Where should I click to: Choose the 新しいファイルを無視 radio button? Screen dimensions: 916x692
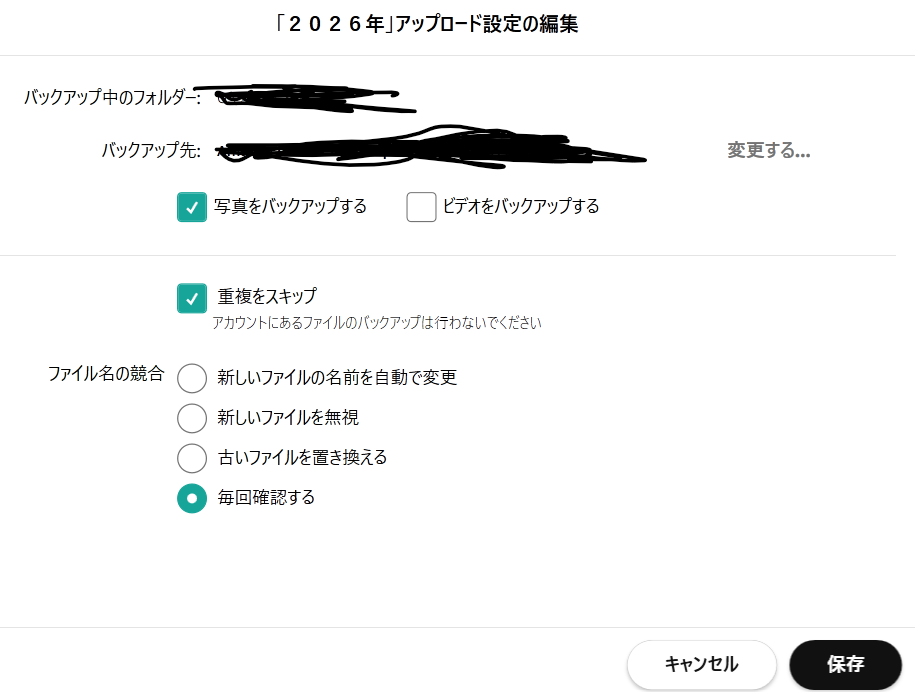click(192, 418)
